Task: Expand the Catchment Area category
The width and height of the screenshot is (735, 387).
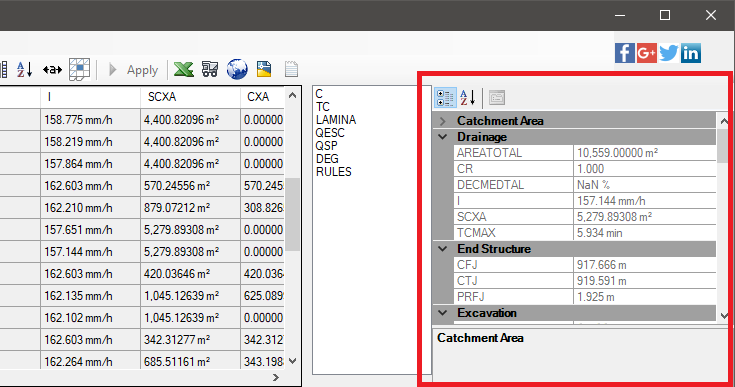Action: click(443, 121)
